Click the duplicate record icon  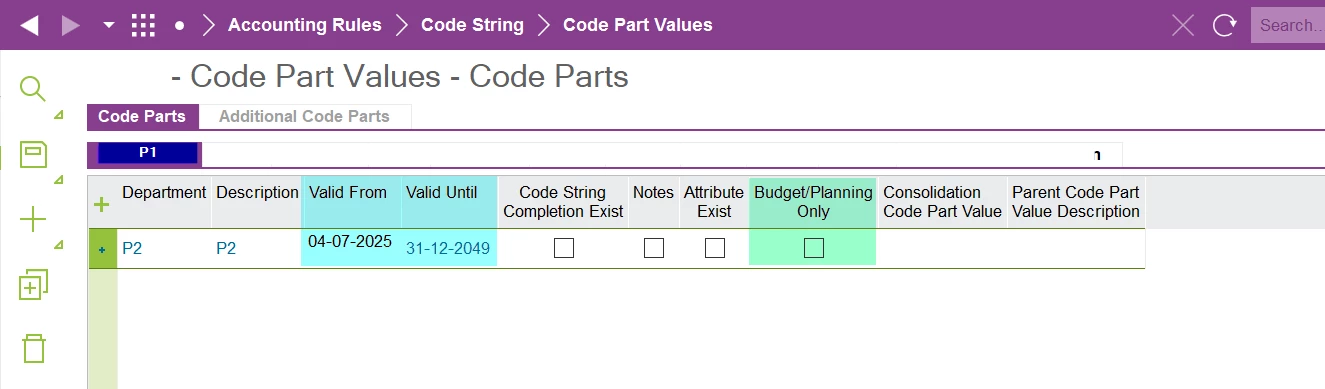tap(34, 285)
